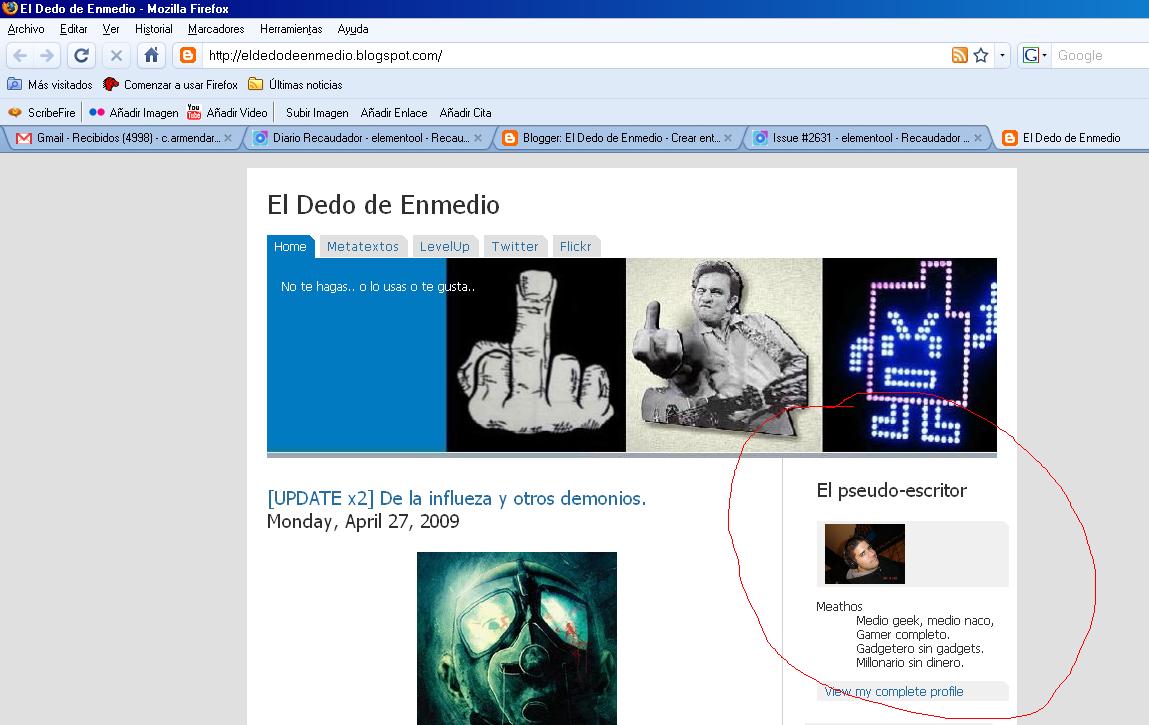Open the Home page button
1149x725 pixels.
tap(151, 56)
